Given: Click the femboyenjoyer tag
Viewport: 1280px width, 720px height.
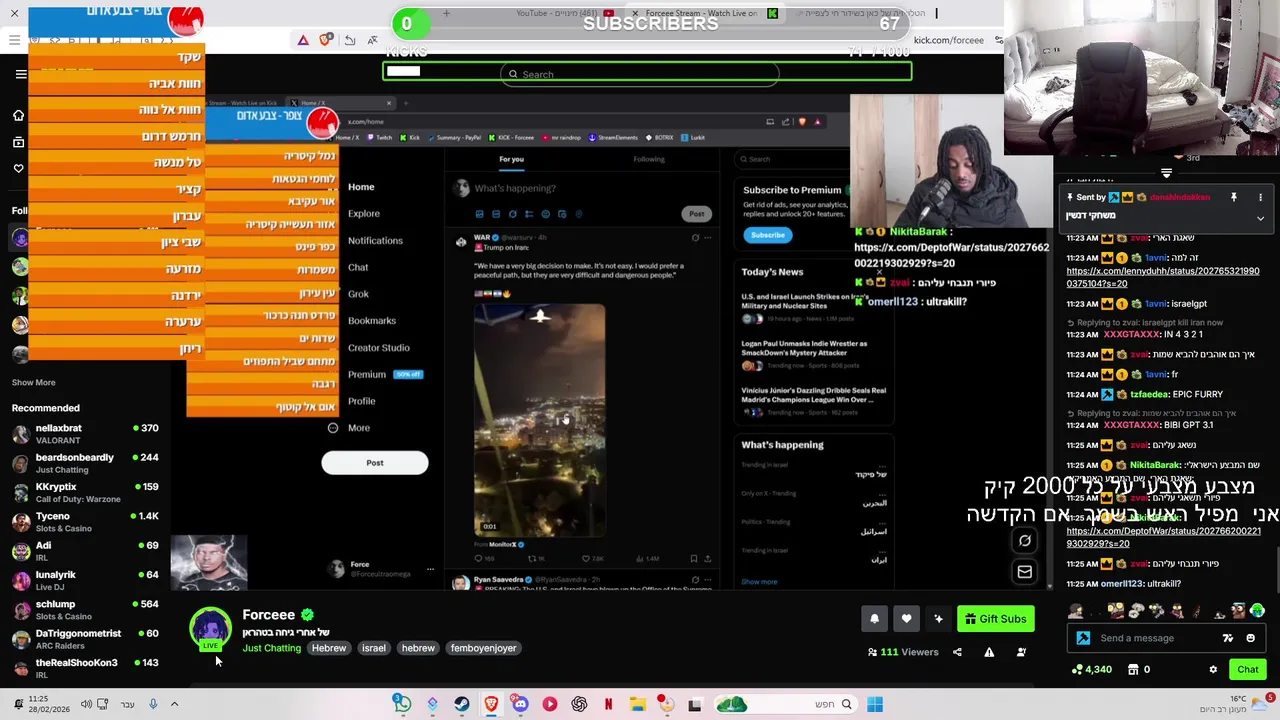Looking at the screenshot, I should [483, 648].
